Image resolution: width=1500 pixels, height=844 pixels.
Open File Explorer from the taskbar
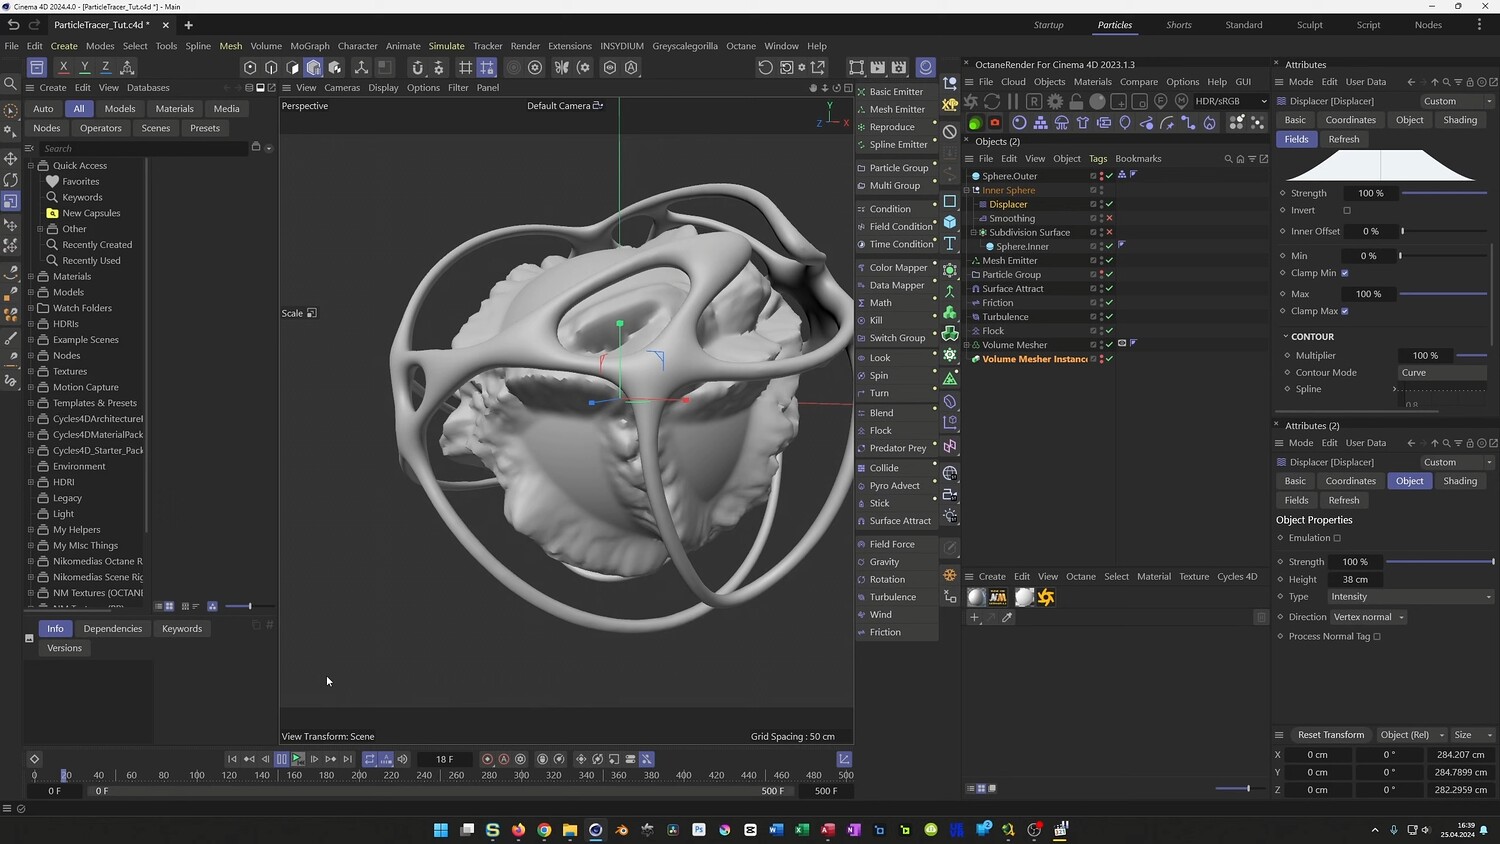coord(570,829)
